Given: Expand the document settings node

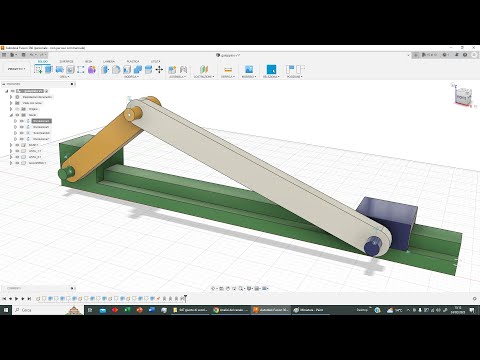Looking at the screenshot, I should (x=11, y=97).
